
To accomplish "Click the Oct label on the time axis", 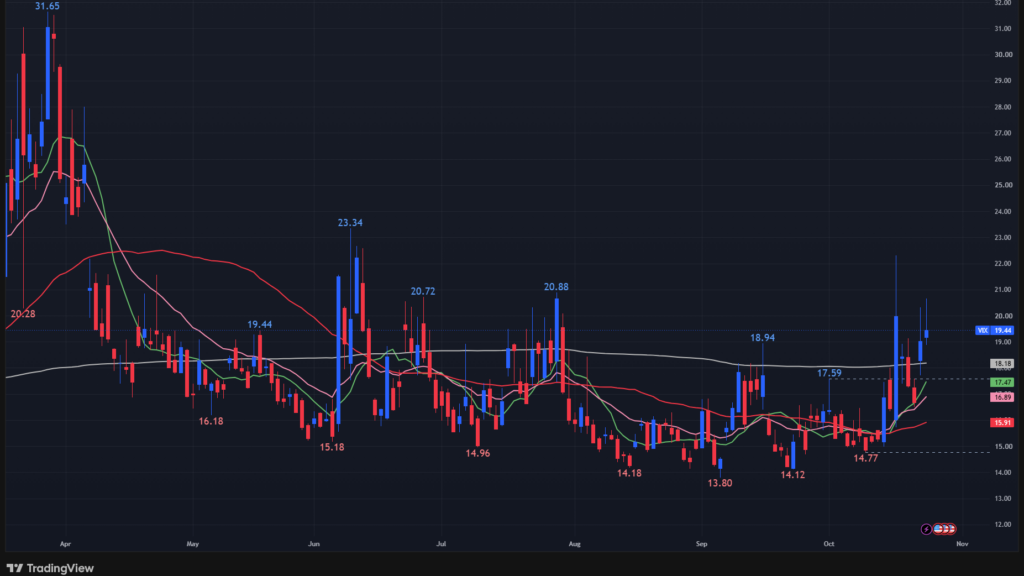I will tap(829, 543).
